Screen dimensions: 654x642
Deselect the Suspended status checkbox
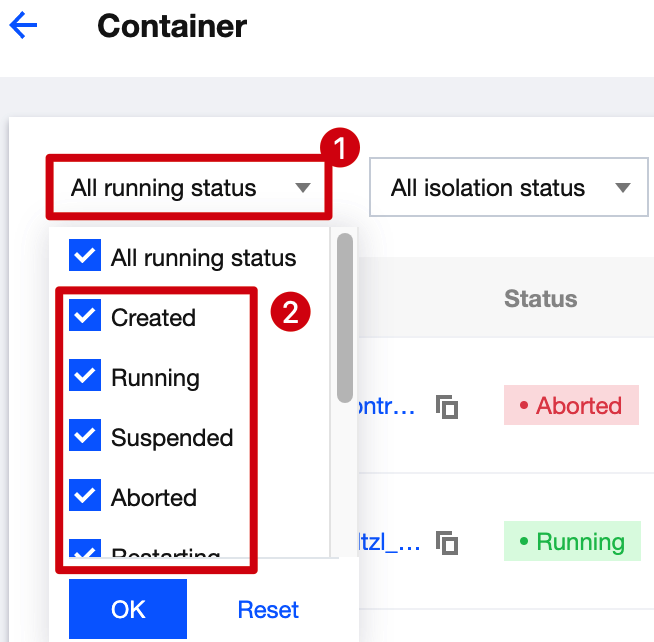pos(85,437)
